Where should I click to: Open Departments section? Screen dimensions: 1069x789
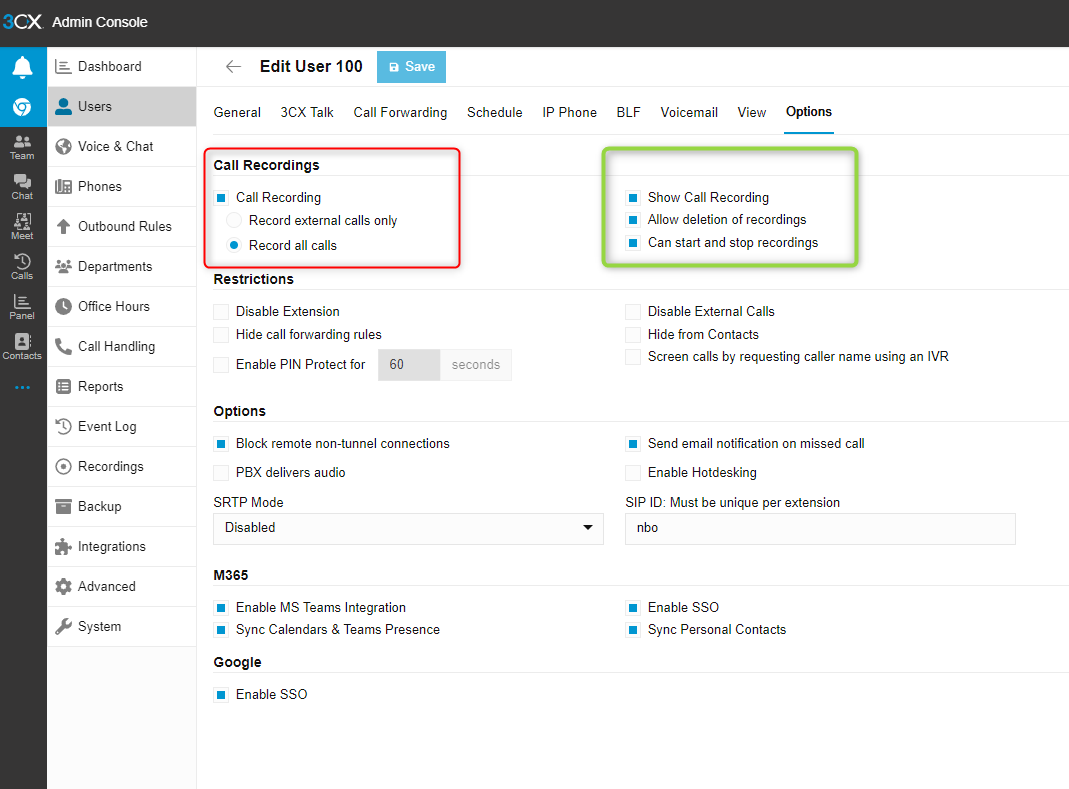pos(122,267)
